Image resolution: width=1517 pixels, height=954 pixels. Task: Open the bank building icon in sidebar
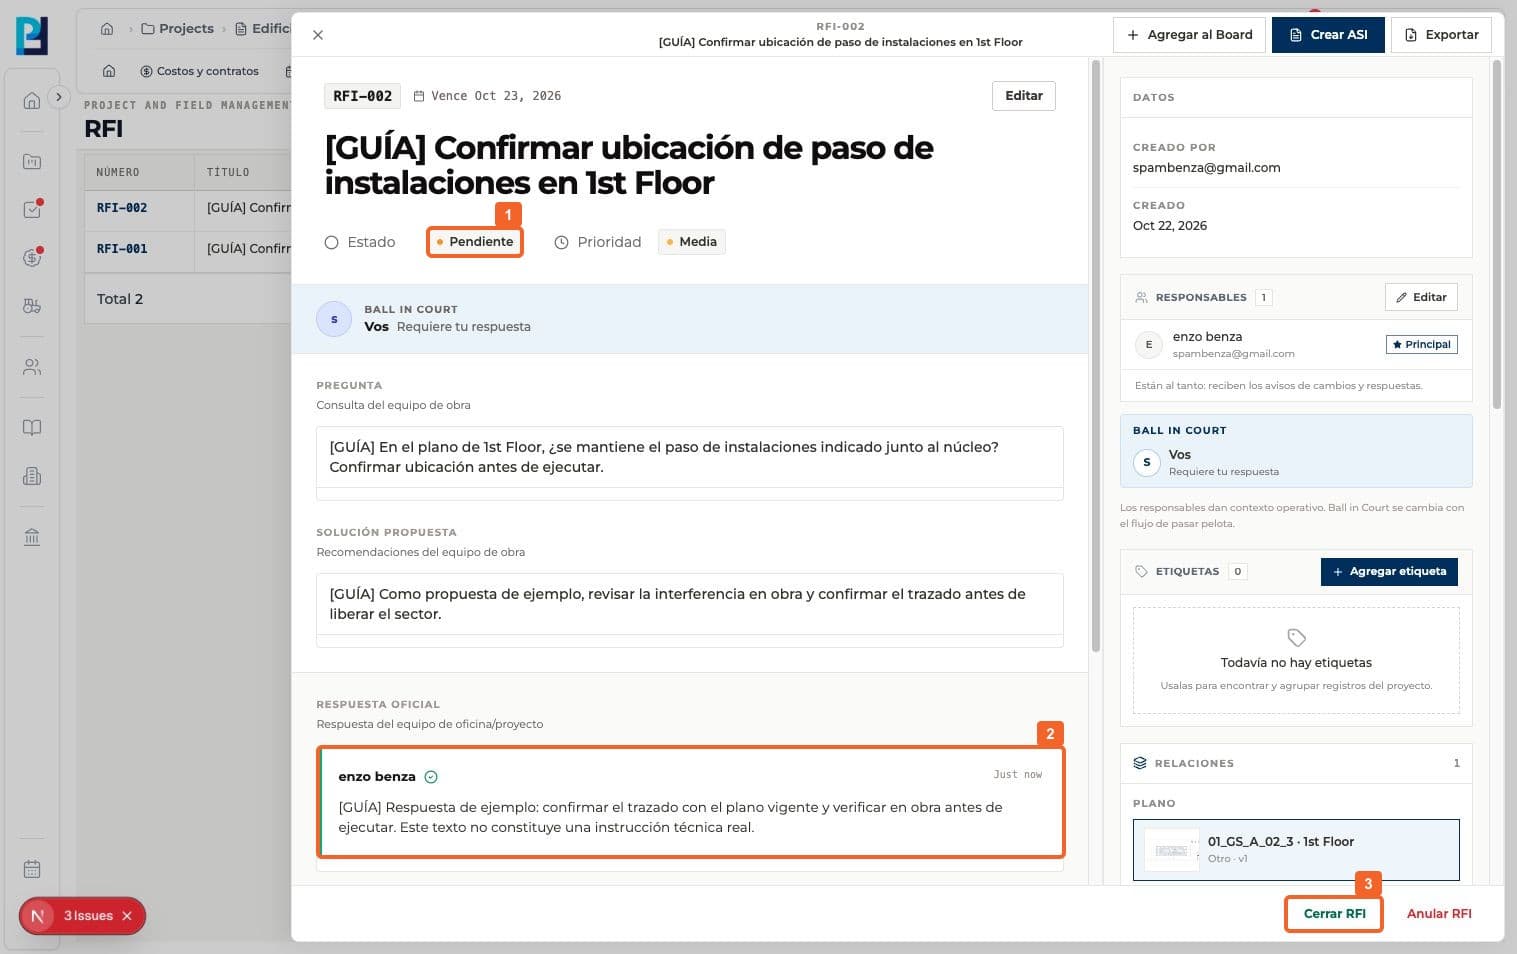click(x=32, y=537)
